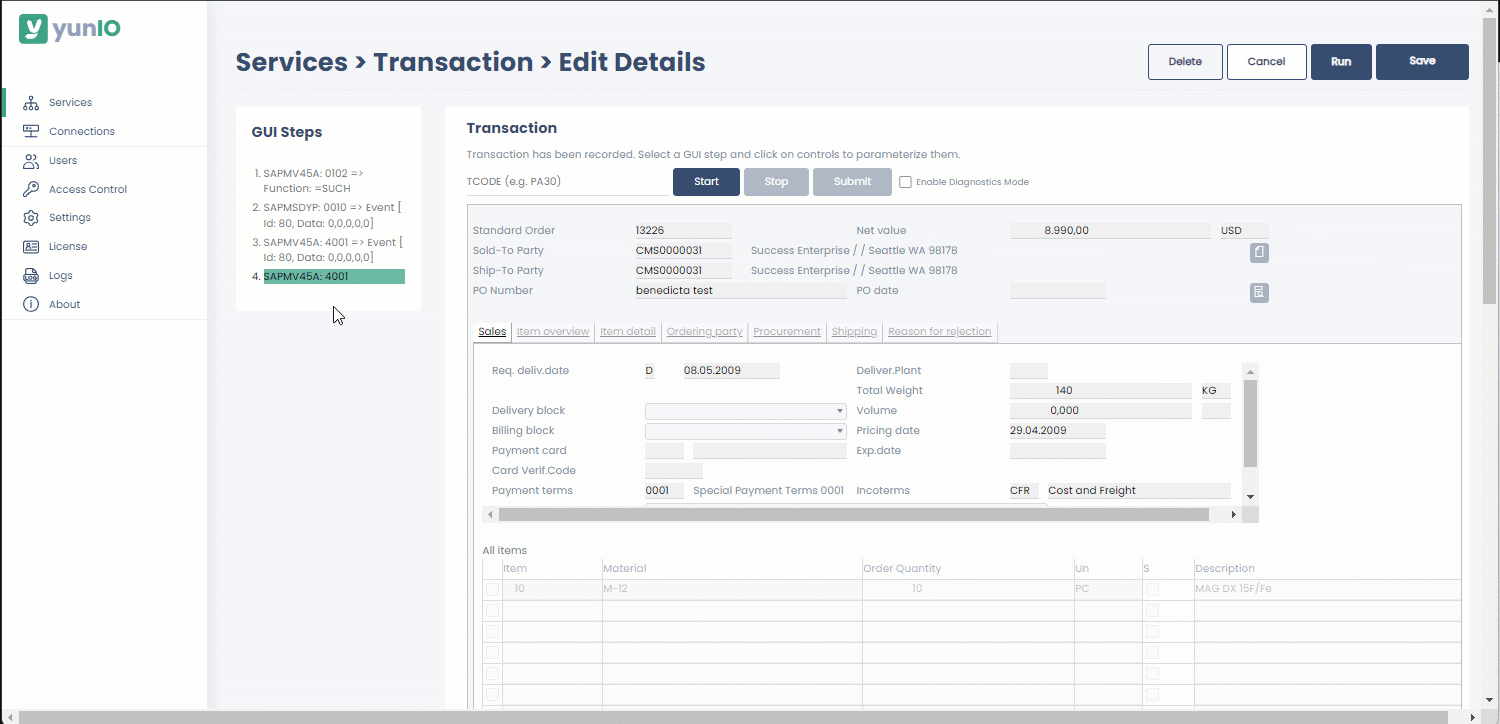
Task: Click the License card icon
Action: pos(31,246)
